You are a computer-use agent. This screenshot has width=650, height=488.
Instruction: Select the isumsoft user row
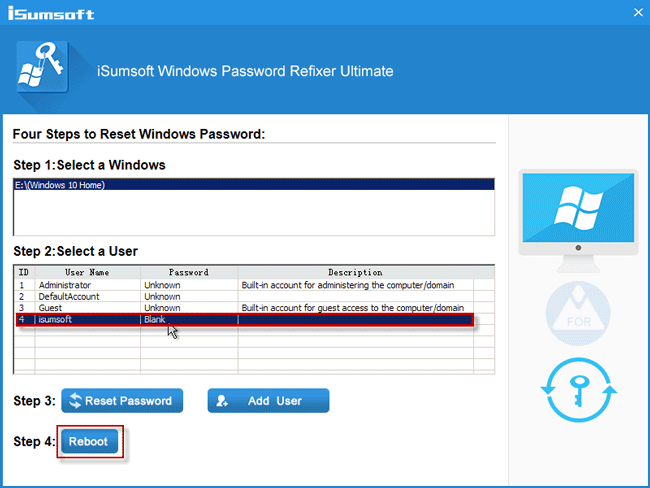(245, 319)
